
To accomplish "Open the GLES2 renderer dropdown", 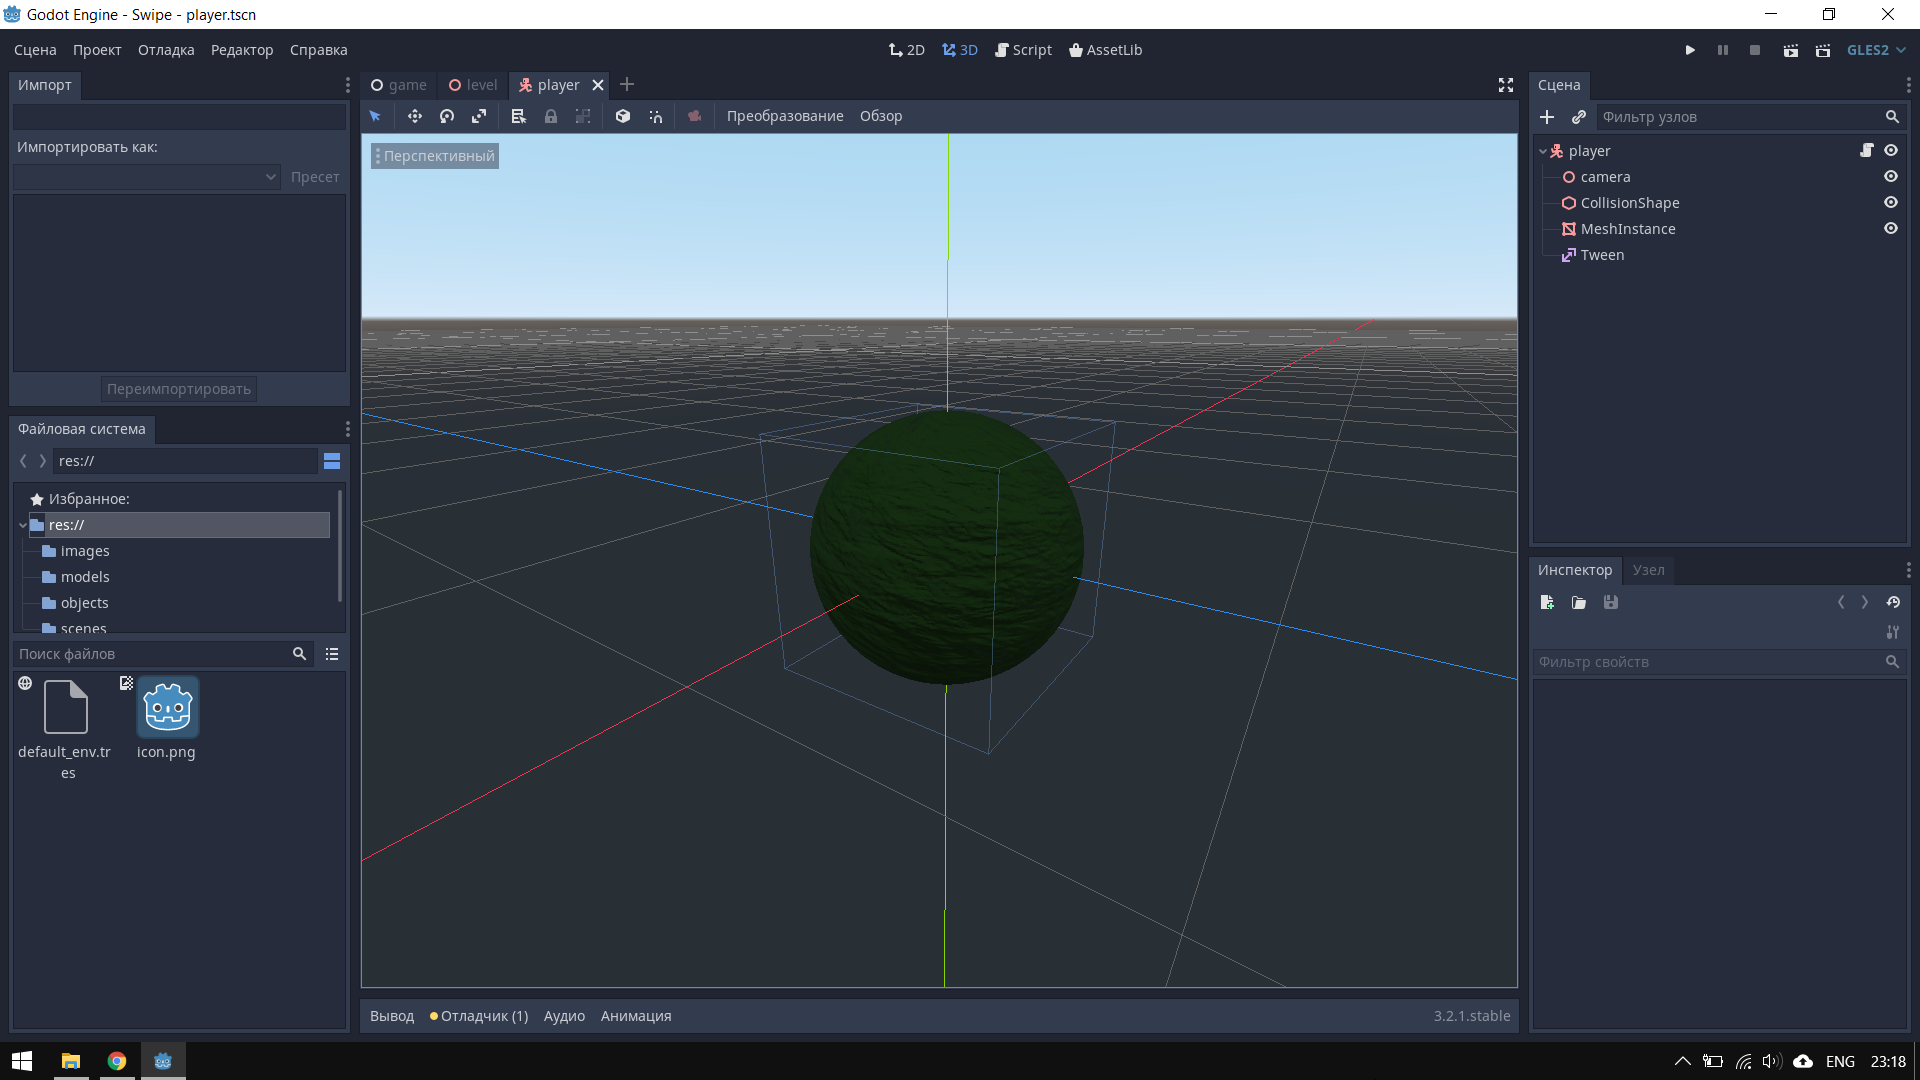I will [x=1876, y=50].
